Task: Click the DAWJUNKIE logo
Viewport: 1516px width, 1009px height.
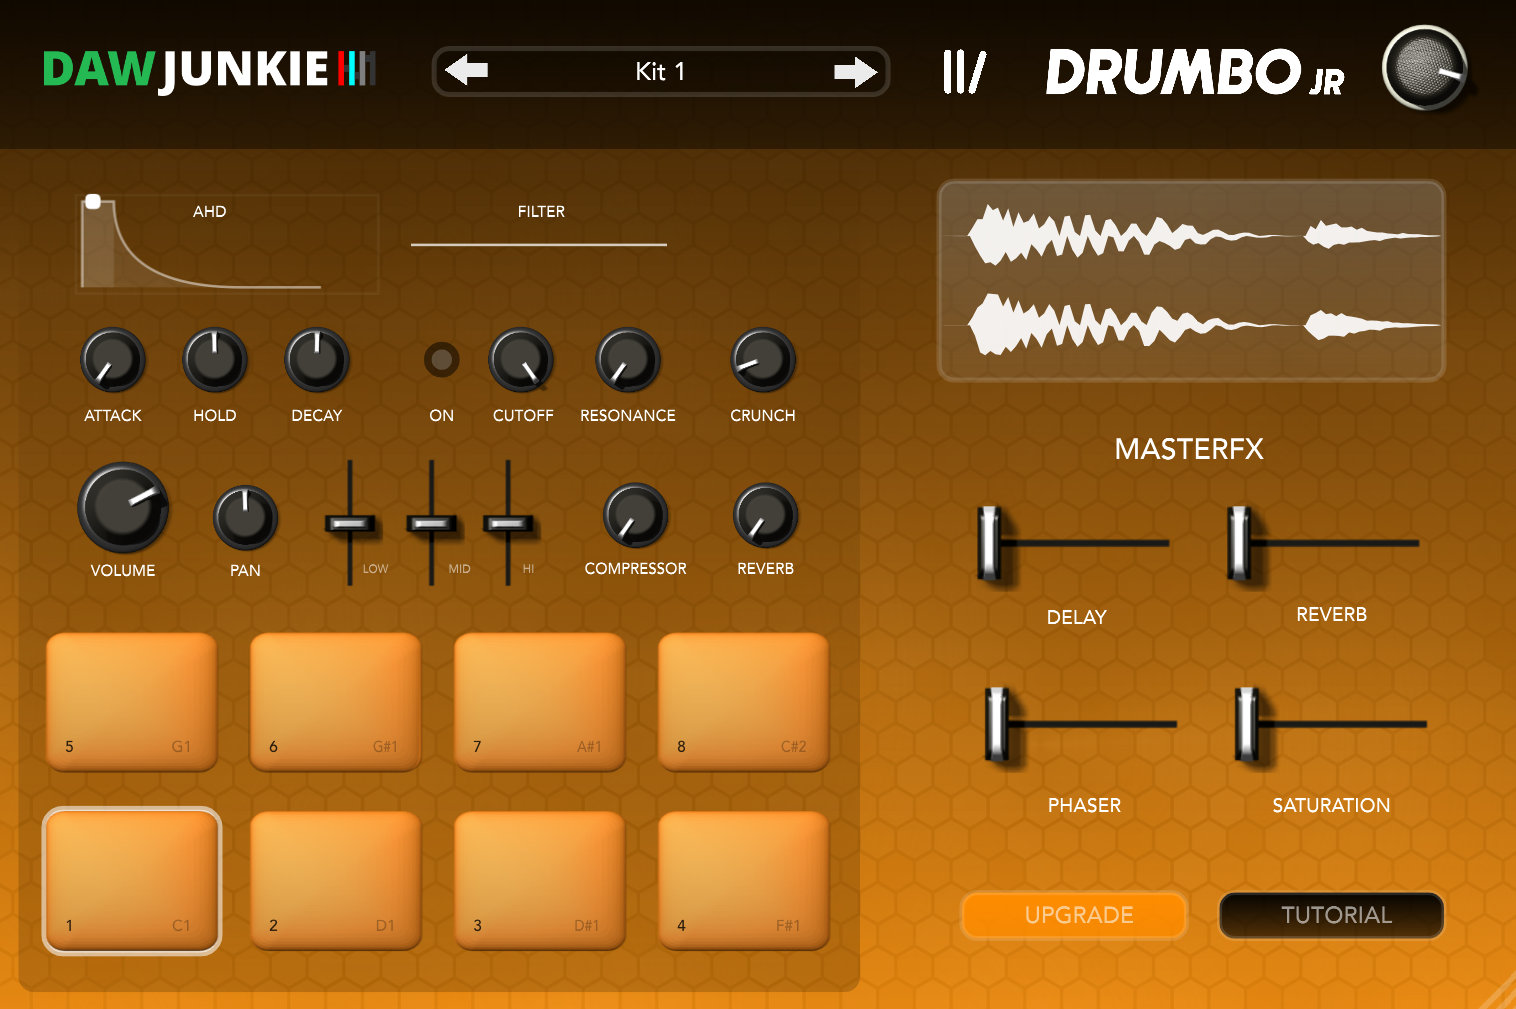Action: 208,70
